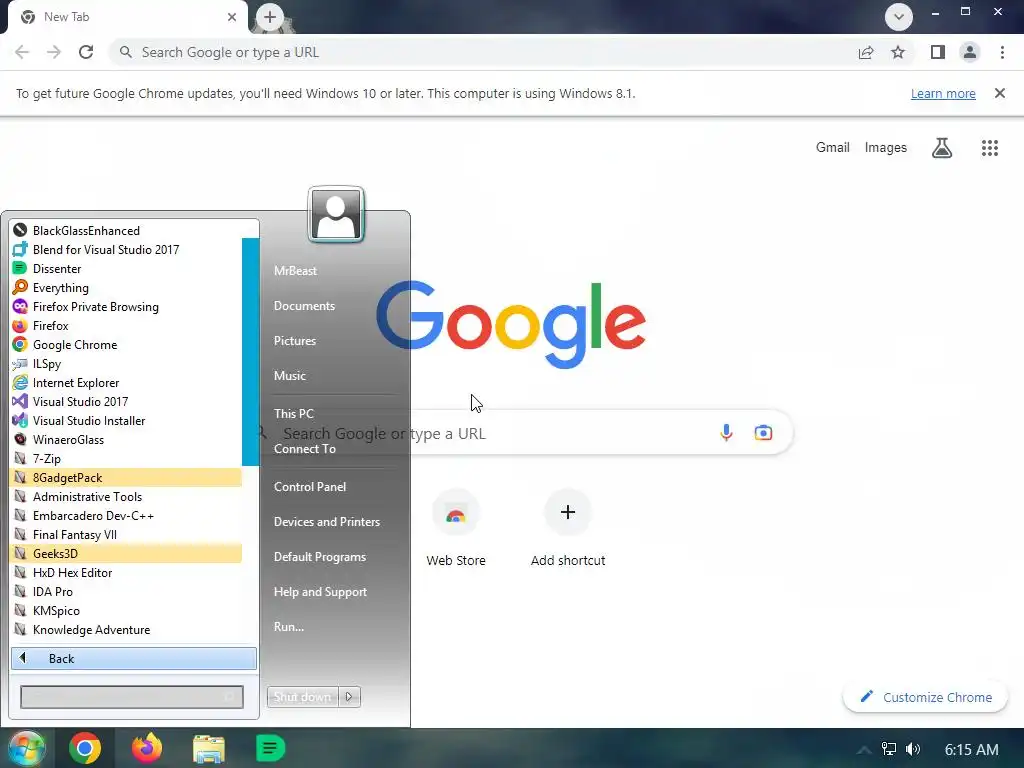Click the browser forward arrow
Viewport: 1024px width, 768px height.
[54, 52]
